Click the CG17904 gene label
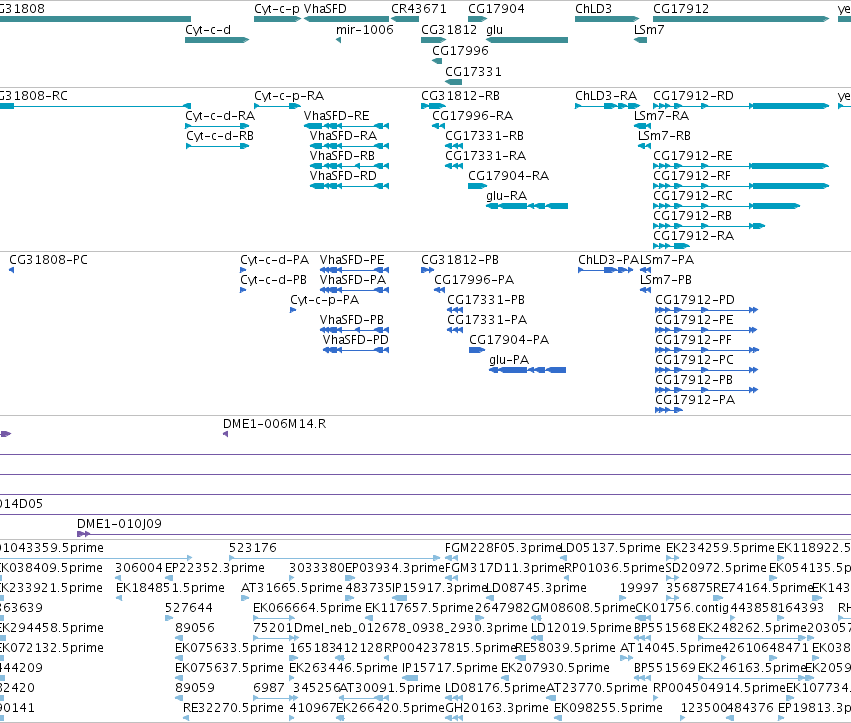 pos(497,9)
